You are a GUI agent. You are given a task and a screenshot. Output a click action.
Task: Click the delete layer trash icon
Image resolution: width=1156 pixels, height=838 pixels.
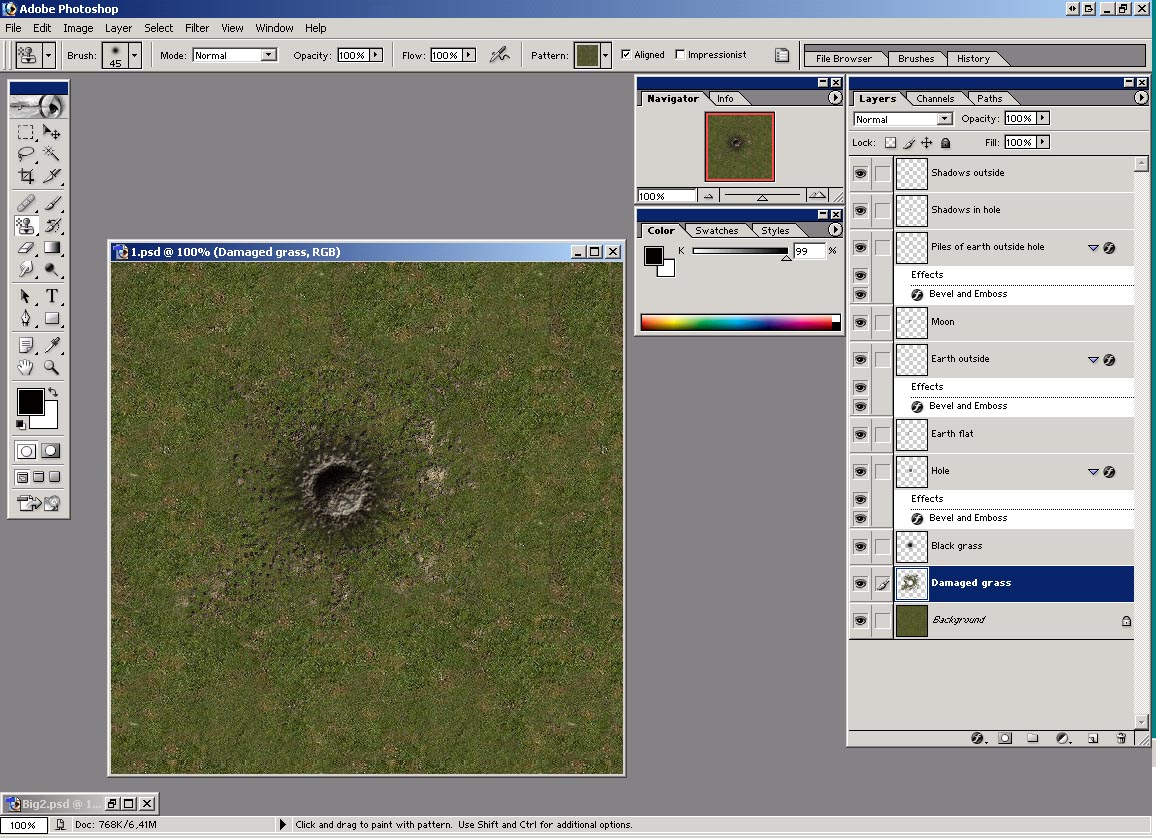[1121, 738]
